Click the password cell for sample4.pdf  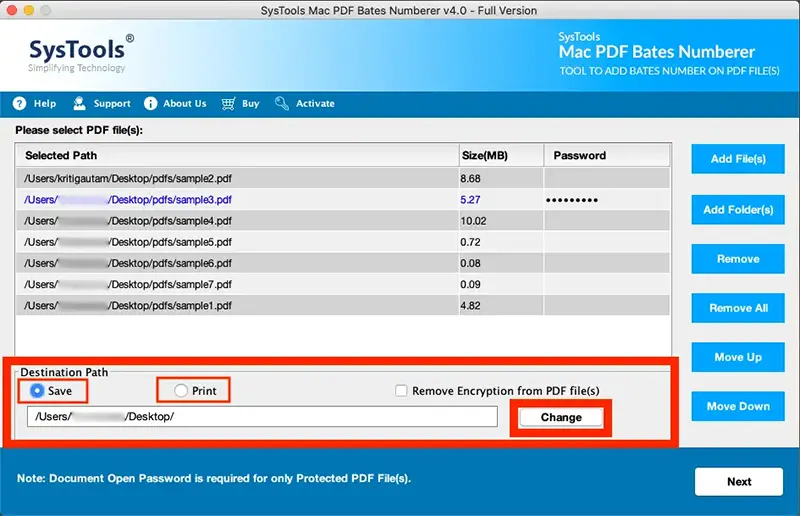click(607, 221)
